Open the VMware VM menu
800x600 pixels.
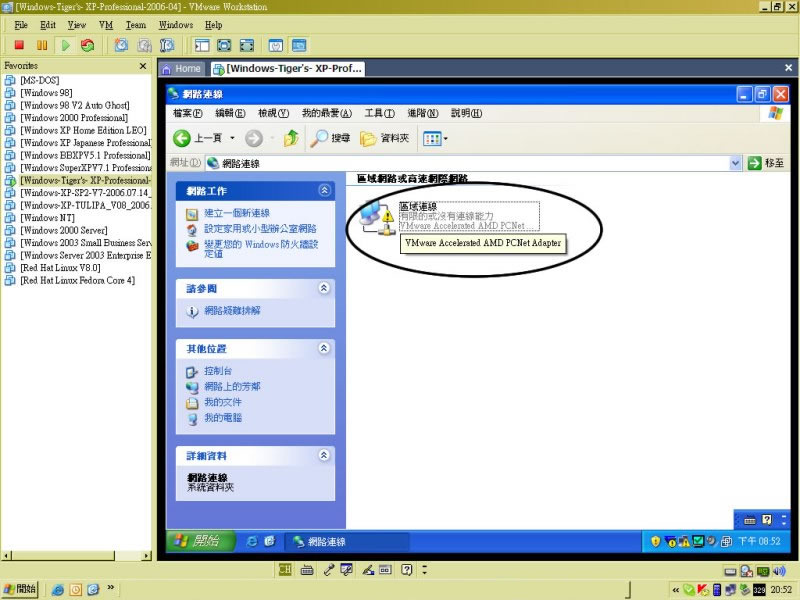click(x=106, y=25)
